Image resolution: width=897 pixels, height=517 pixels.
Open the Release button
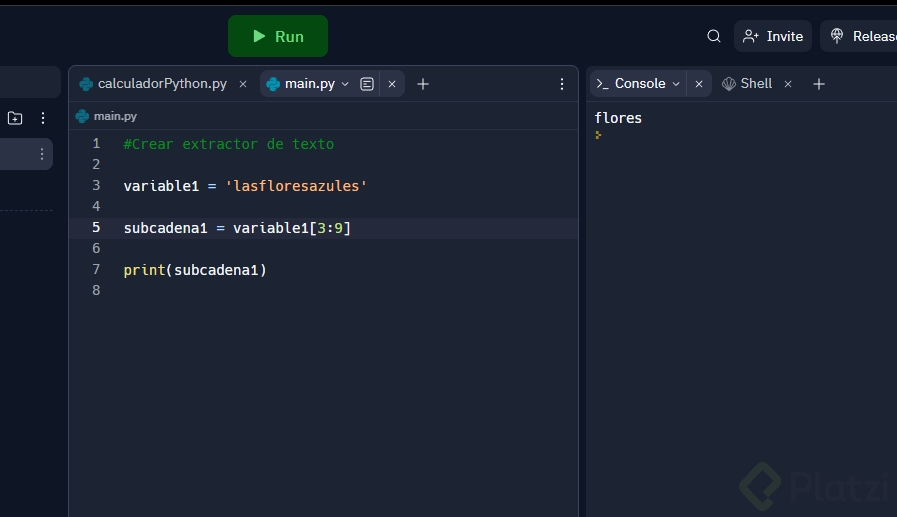pyautogui.click(x=861, y=36)
